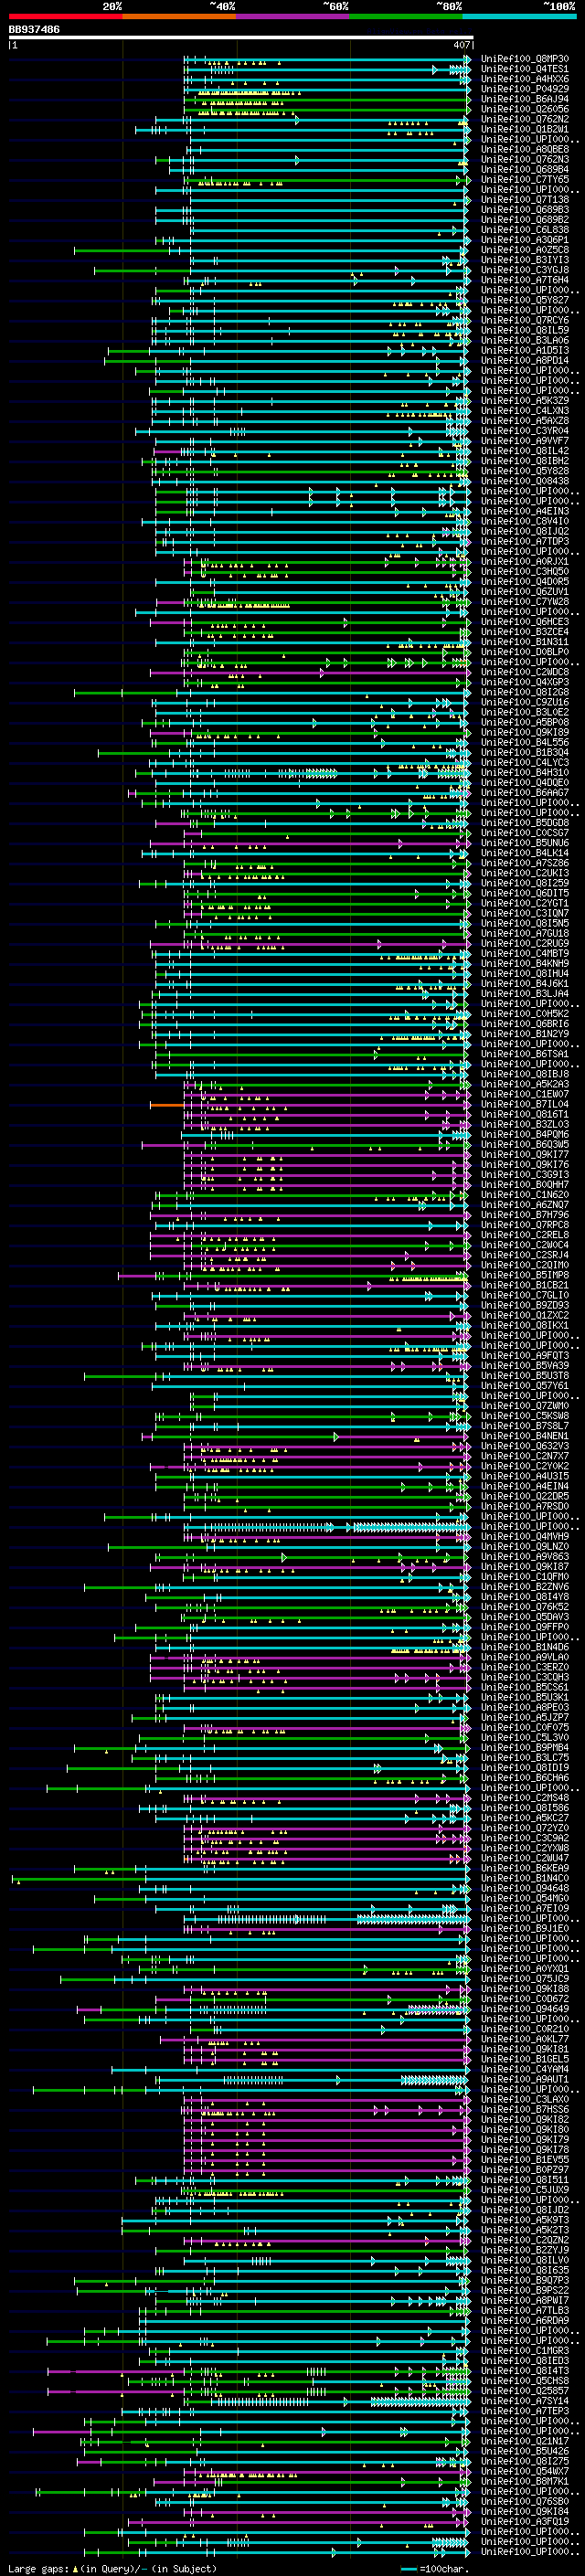Select hit UniRef100_Q7RPC8
The height and width of the screenshot is (2576, 585).
[x=525, y=1225]
